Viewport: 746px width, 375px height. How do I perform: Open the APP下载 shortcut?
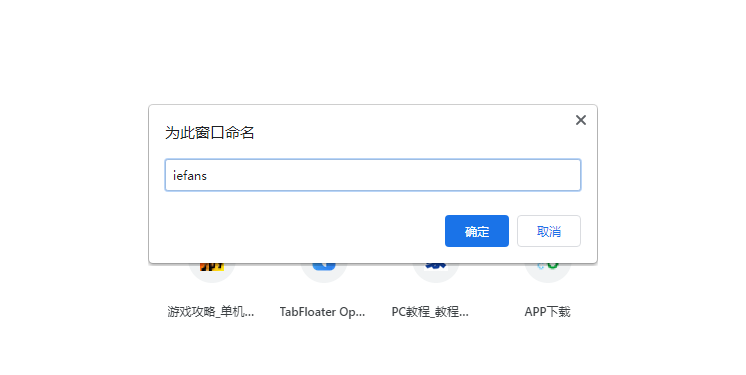547,291
